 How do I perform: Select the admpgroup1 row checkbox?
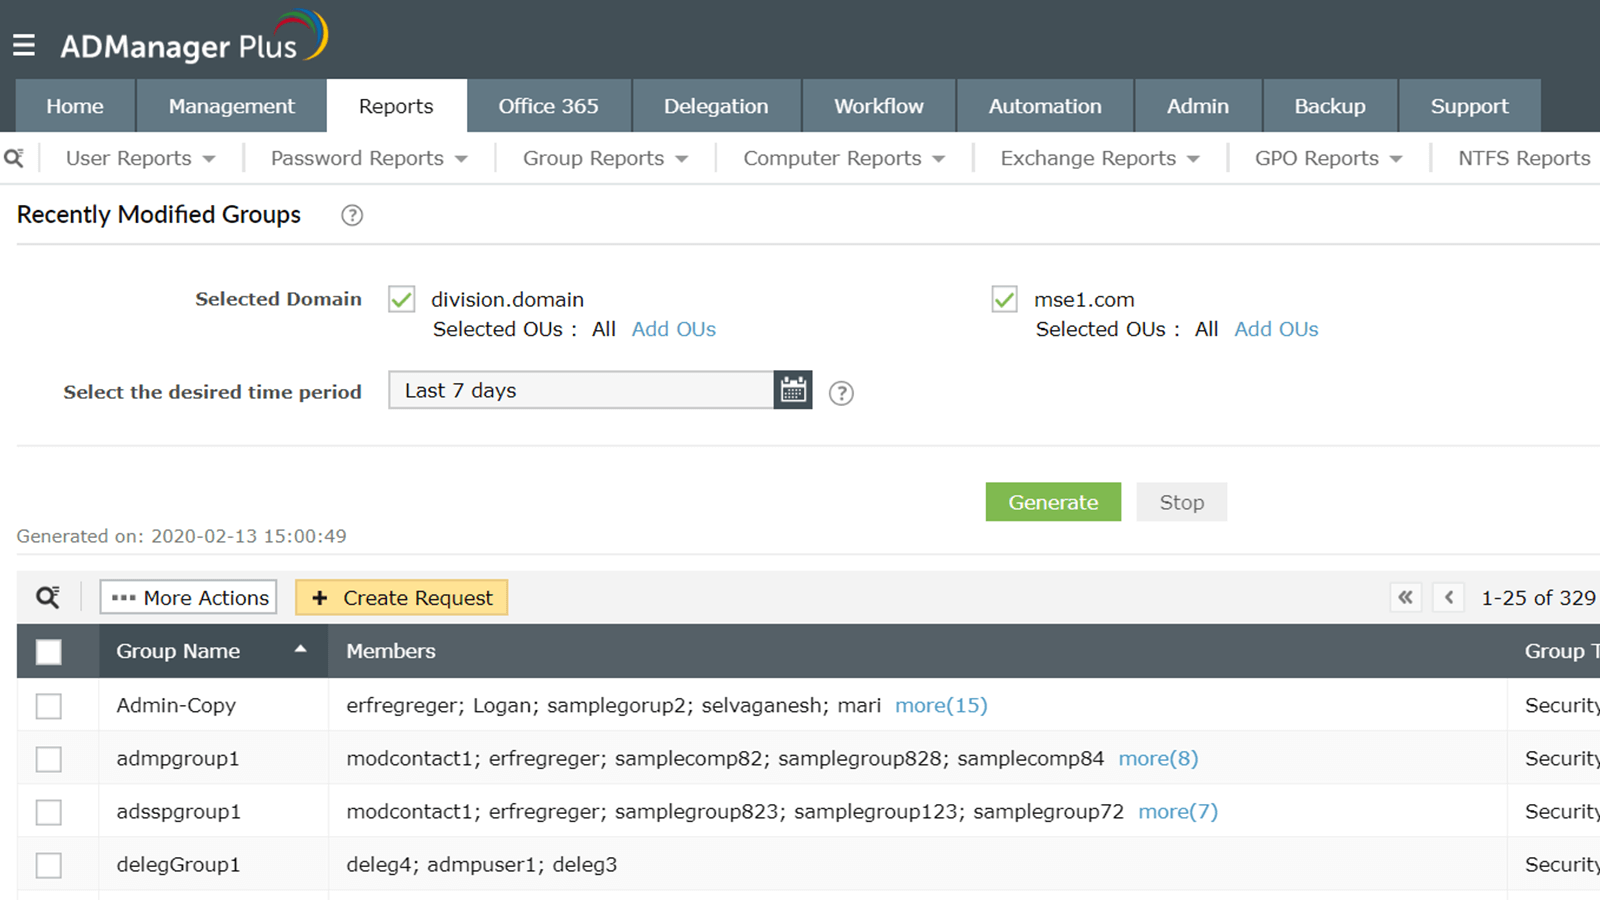(48, 759)
